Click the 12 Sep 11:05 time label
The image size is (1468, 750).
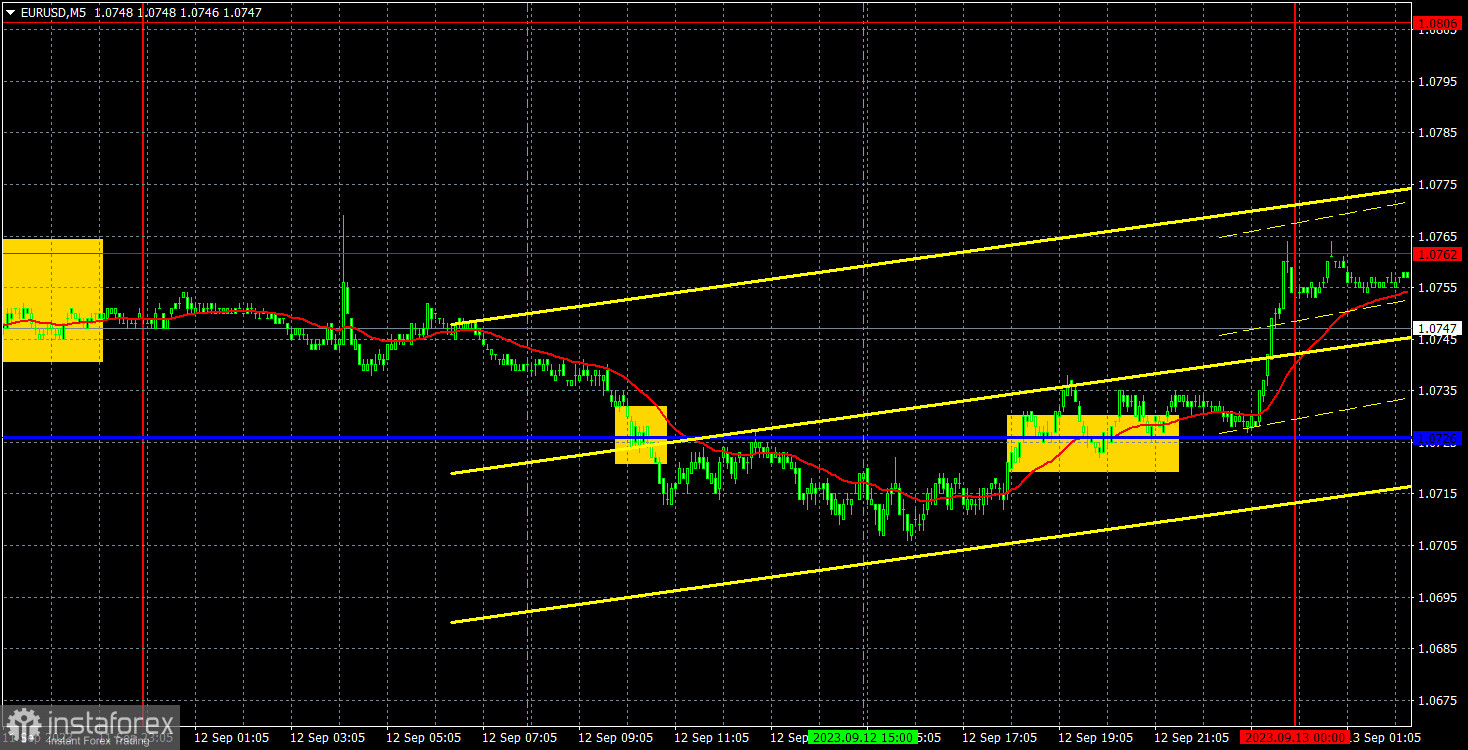711,737
